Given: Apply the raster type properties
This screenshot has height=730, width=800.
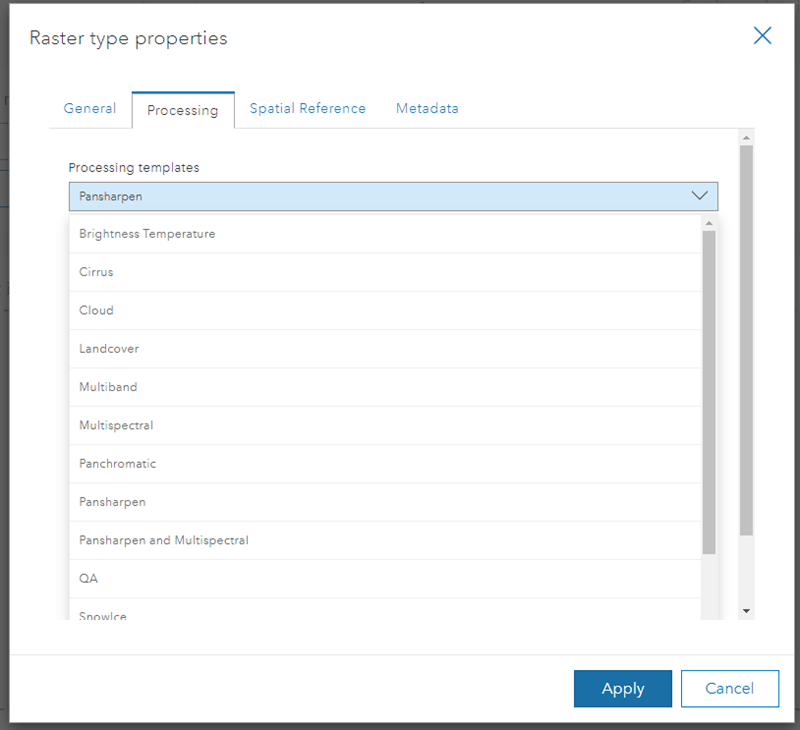Looking at the screenshot, I should coord(622,688).
